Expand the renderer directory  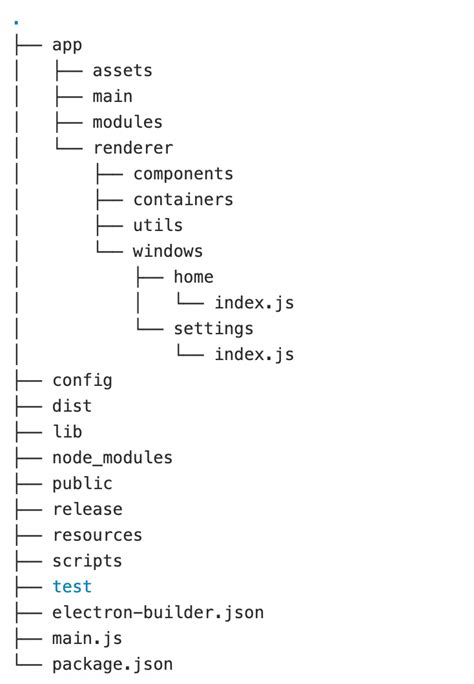133,148
